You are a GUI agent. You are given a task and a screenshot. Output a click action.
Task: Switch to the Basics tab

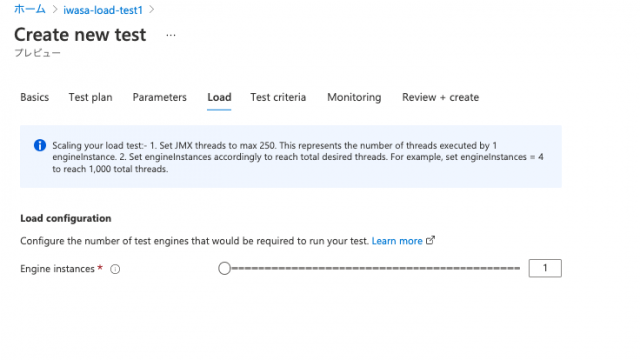[x=35, y=97]
